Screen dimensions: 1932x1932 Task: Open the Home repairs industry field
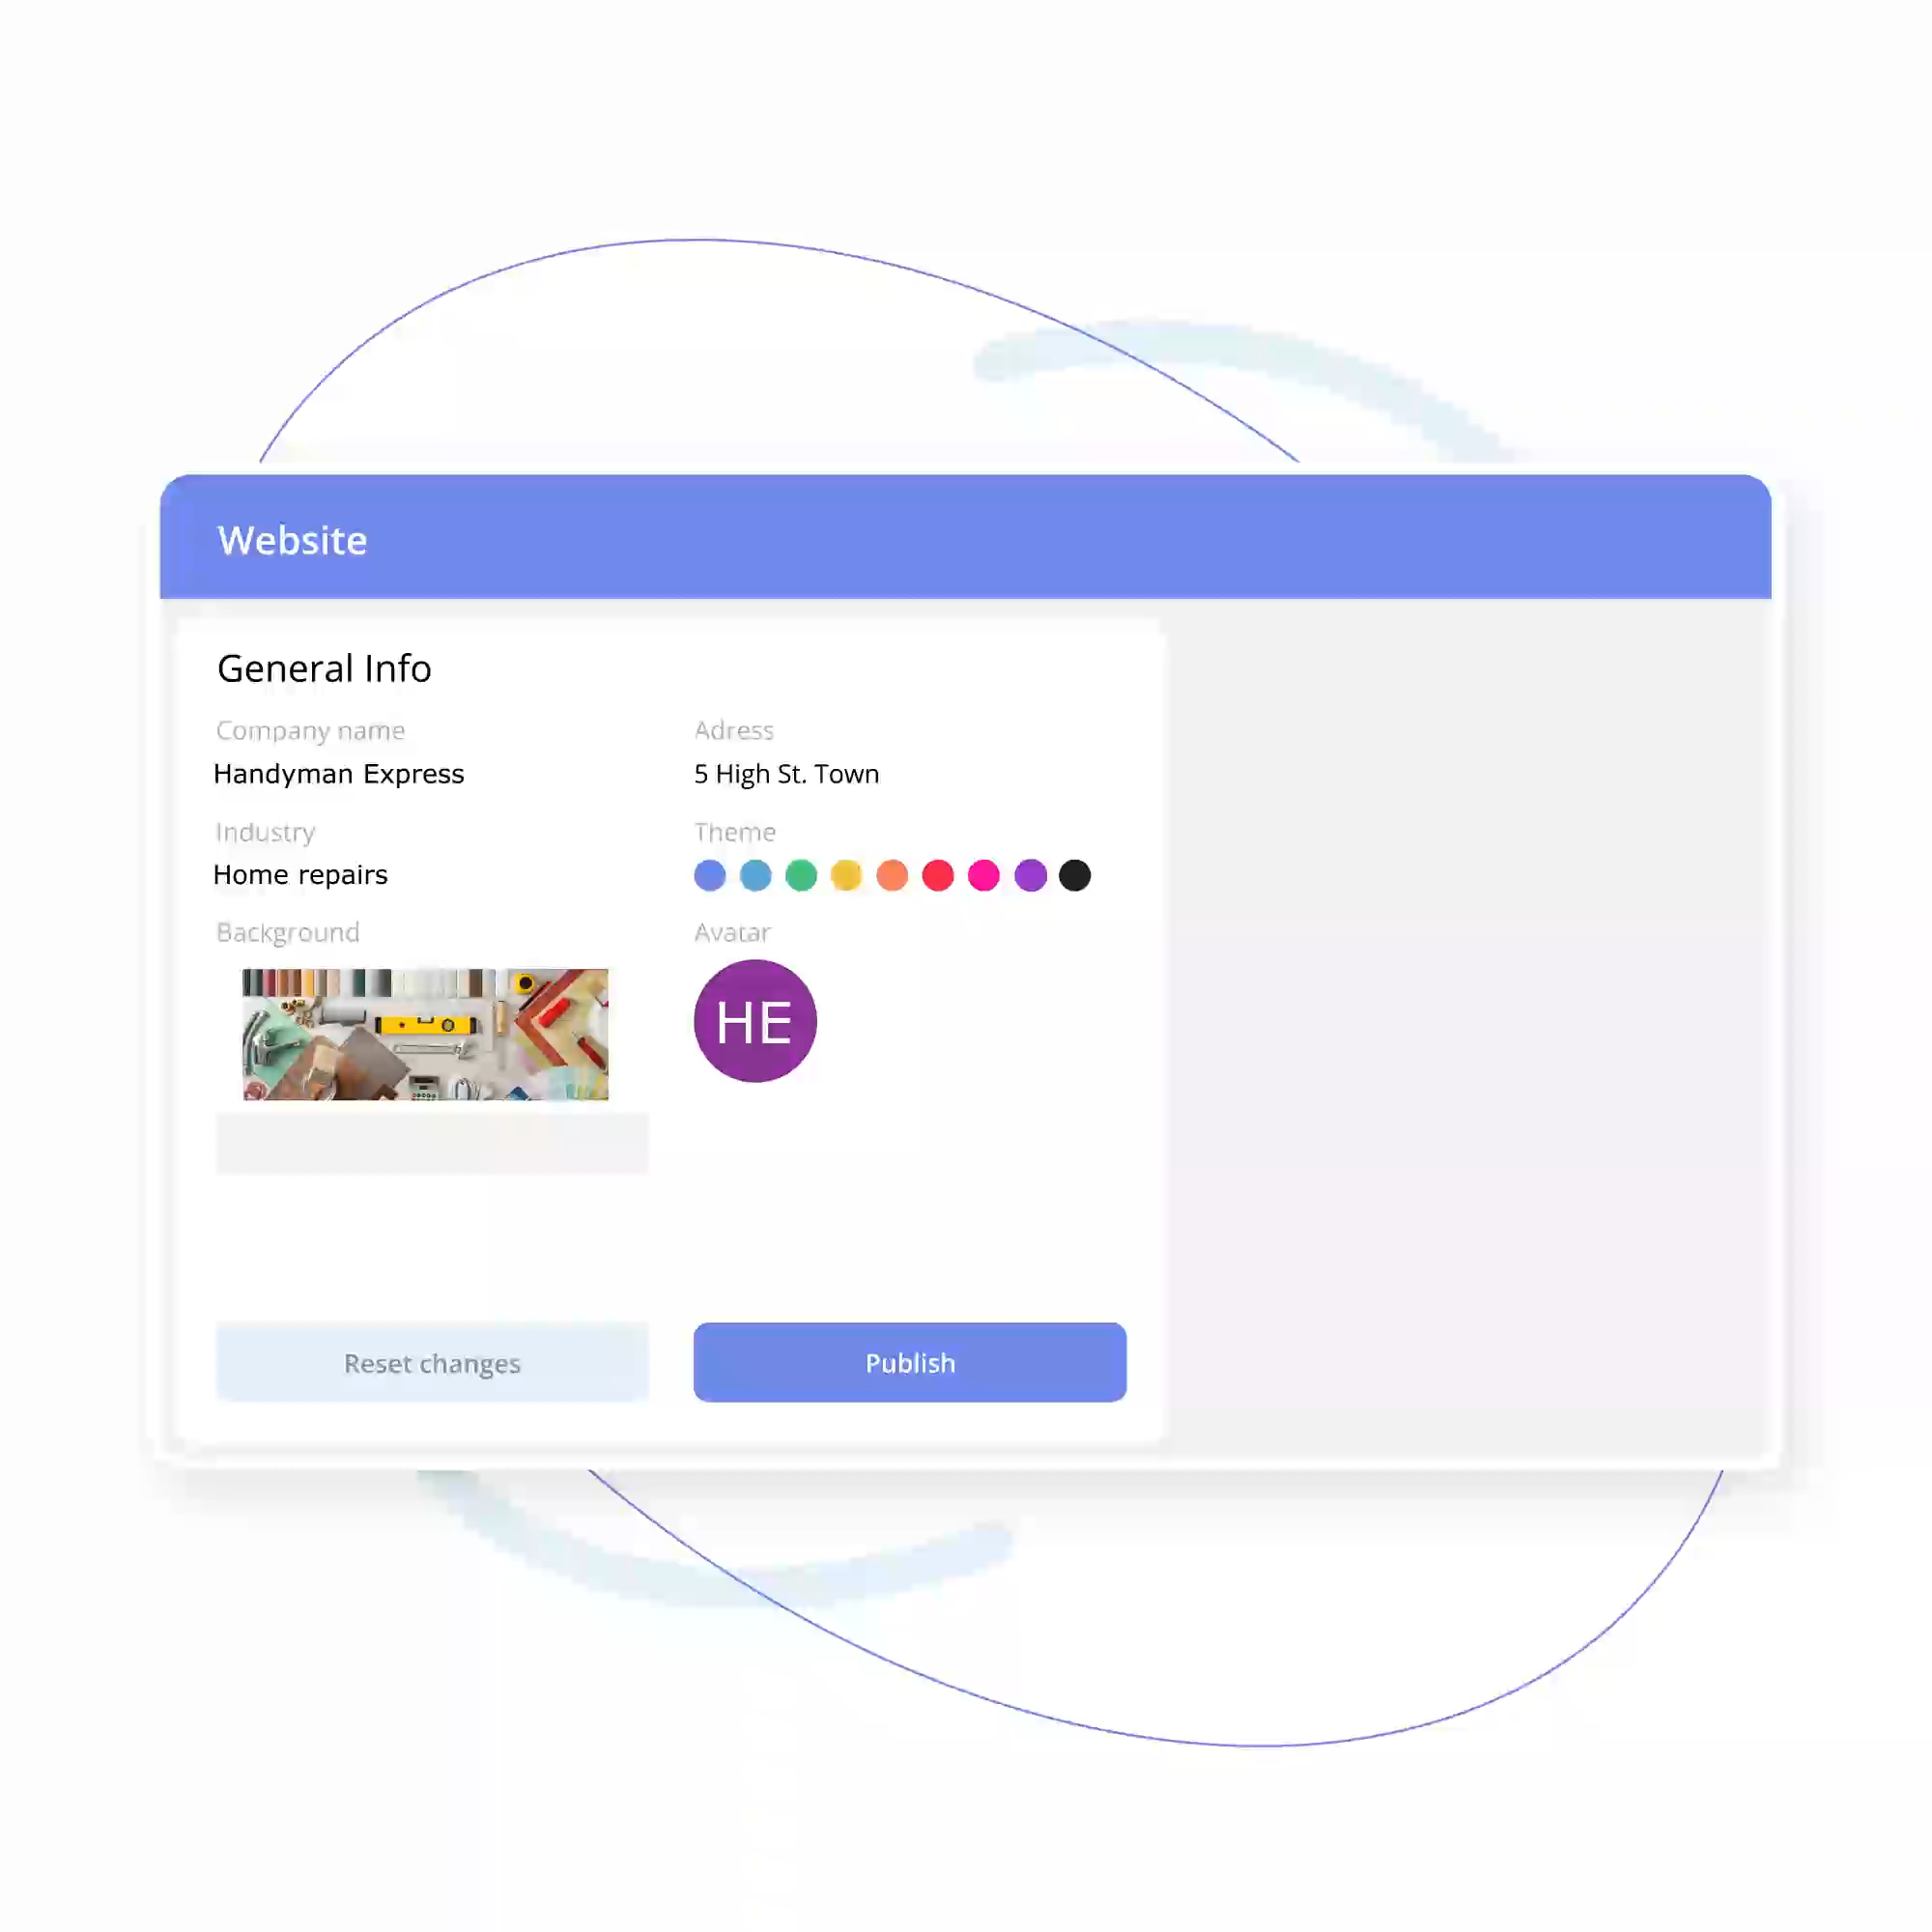[300, 875]
